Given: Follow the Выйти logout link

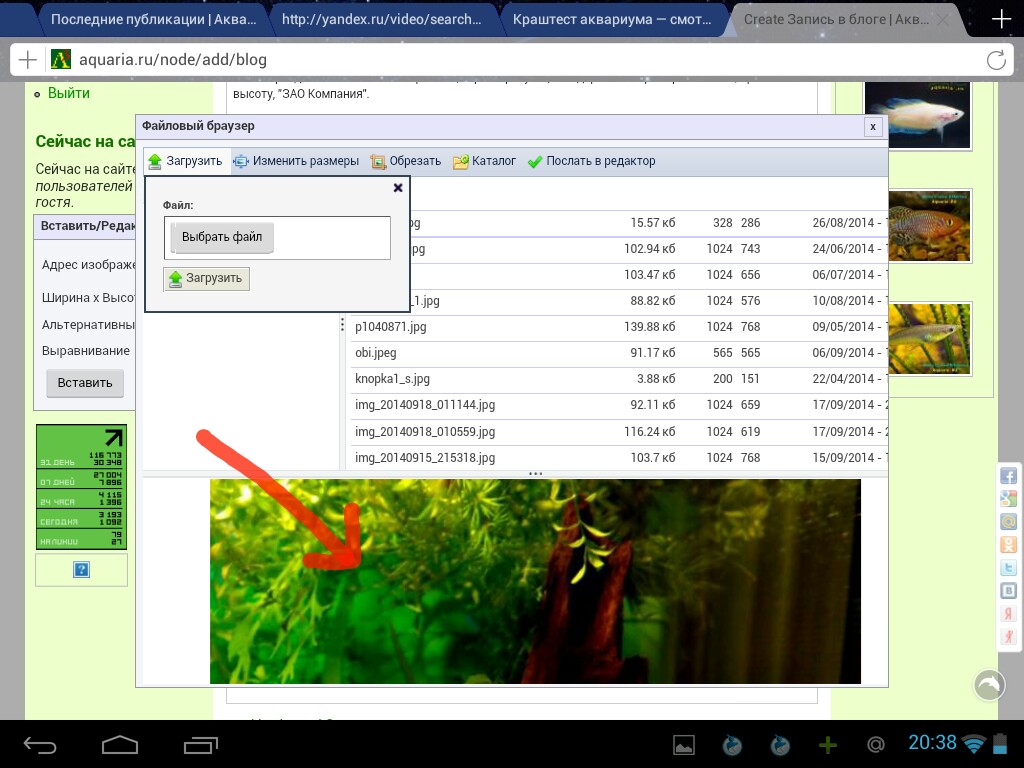Looking at the screenshot, I should coord(69,93).
